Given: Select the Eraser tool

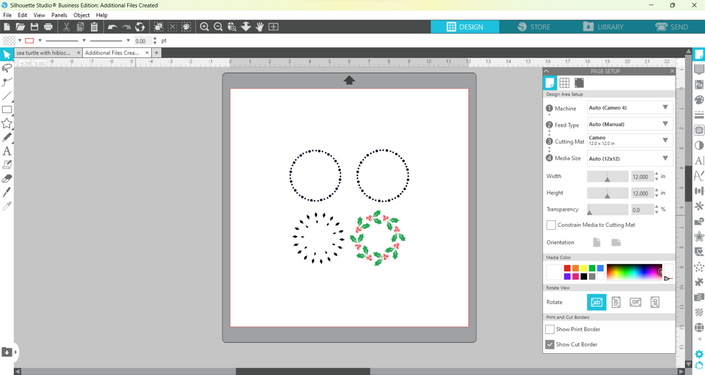Looking at the screenshot, I should click(7, 179).
